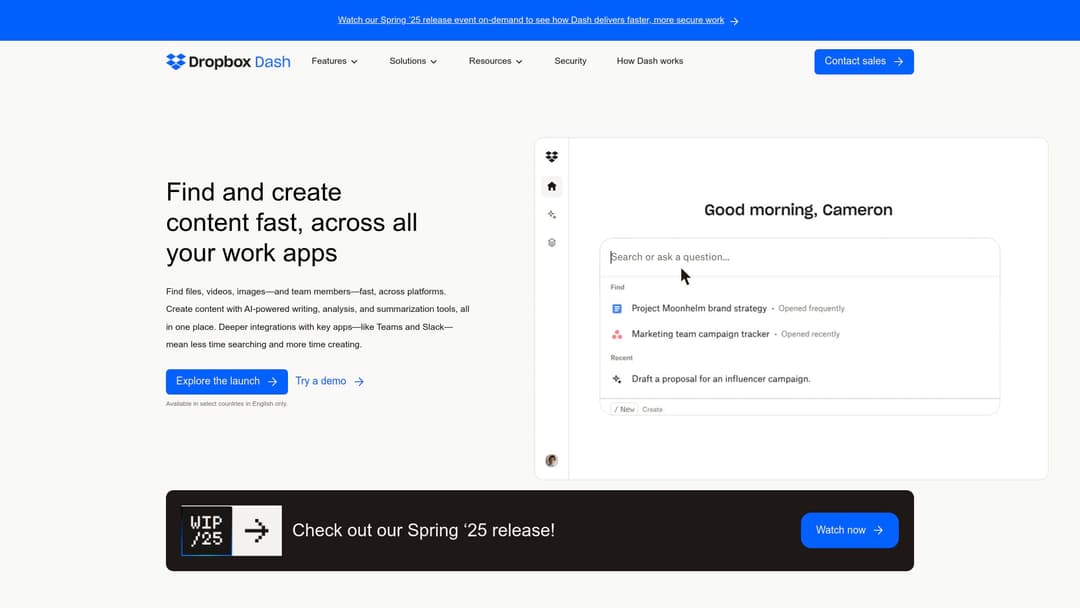Click the Search or ask a question field

[800, 258]
